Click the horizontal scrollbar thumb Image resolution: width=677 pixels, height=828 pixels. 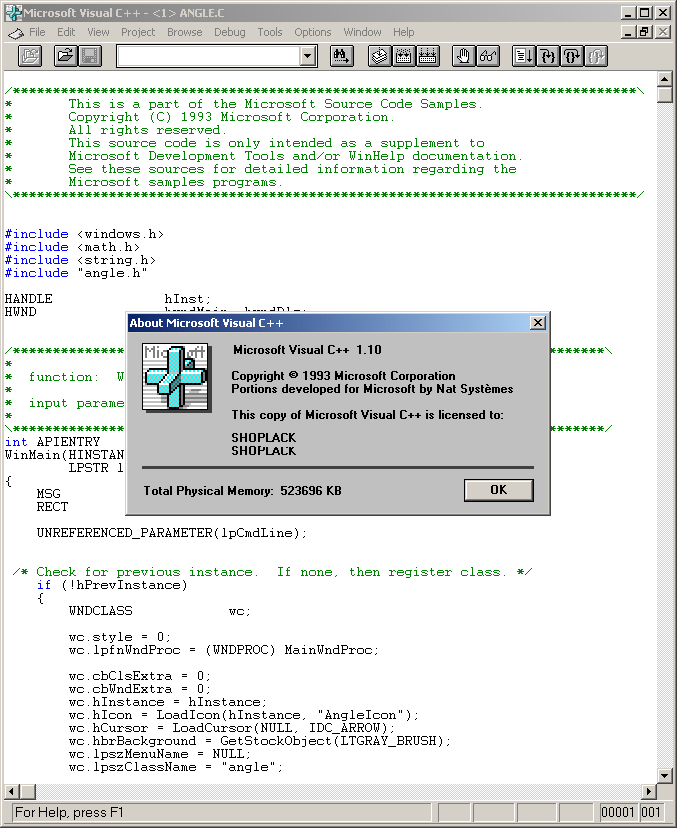click(x=28, y=791)
